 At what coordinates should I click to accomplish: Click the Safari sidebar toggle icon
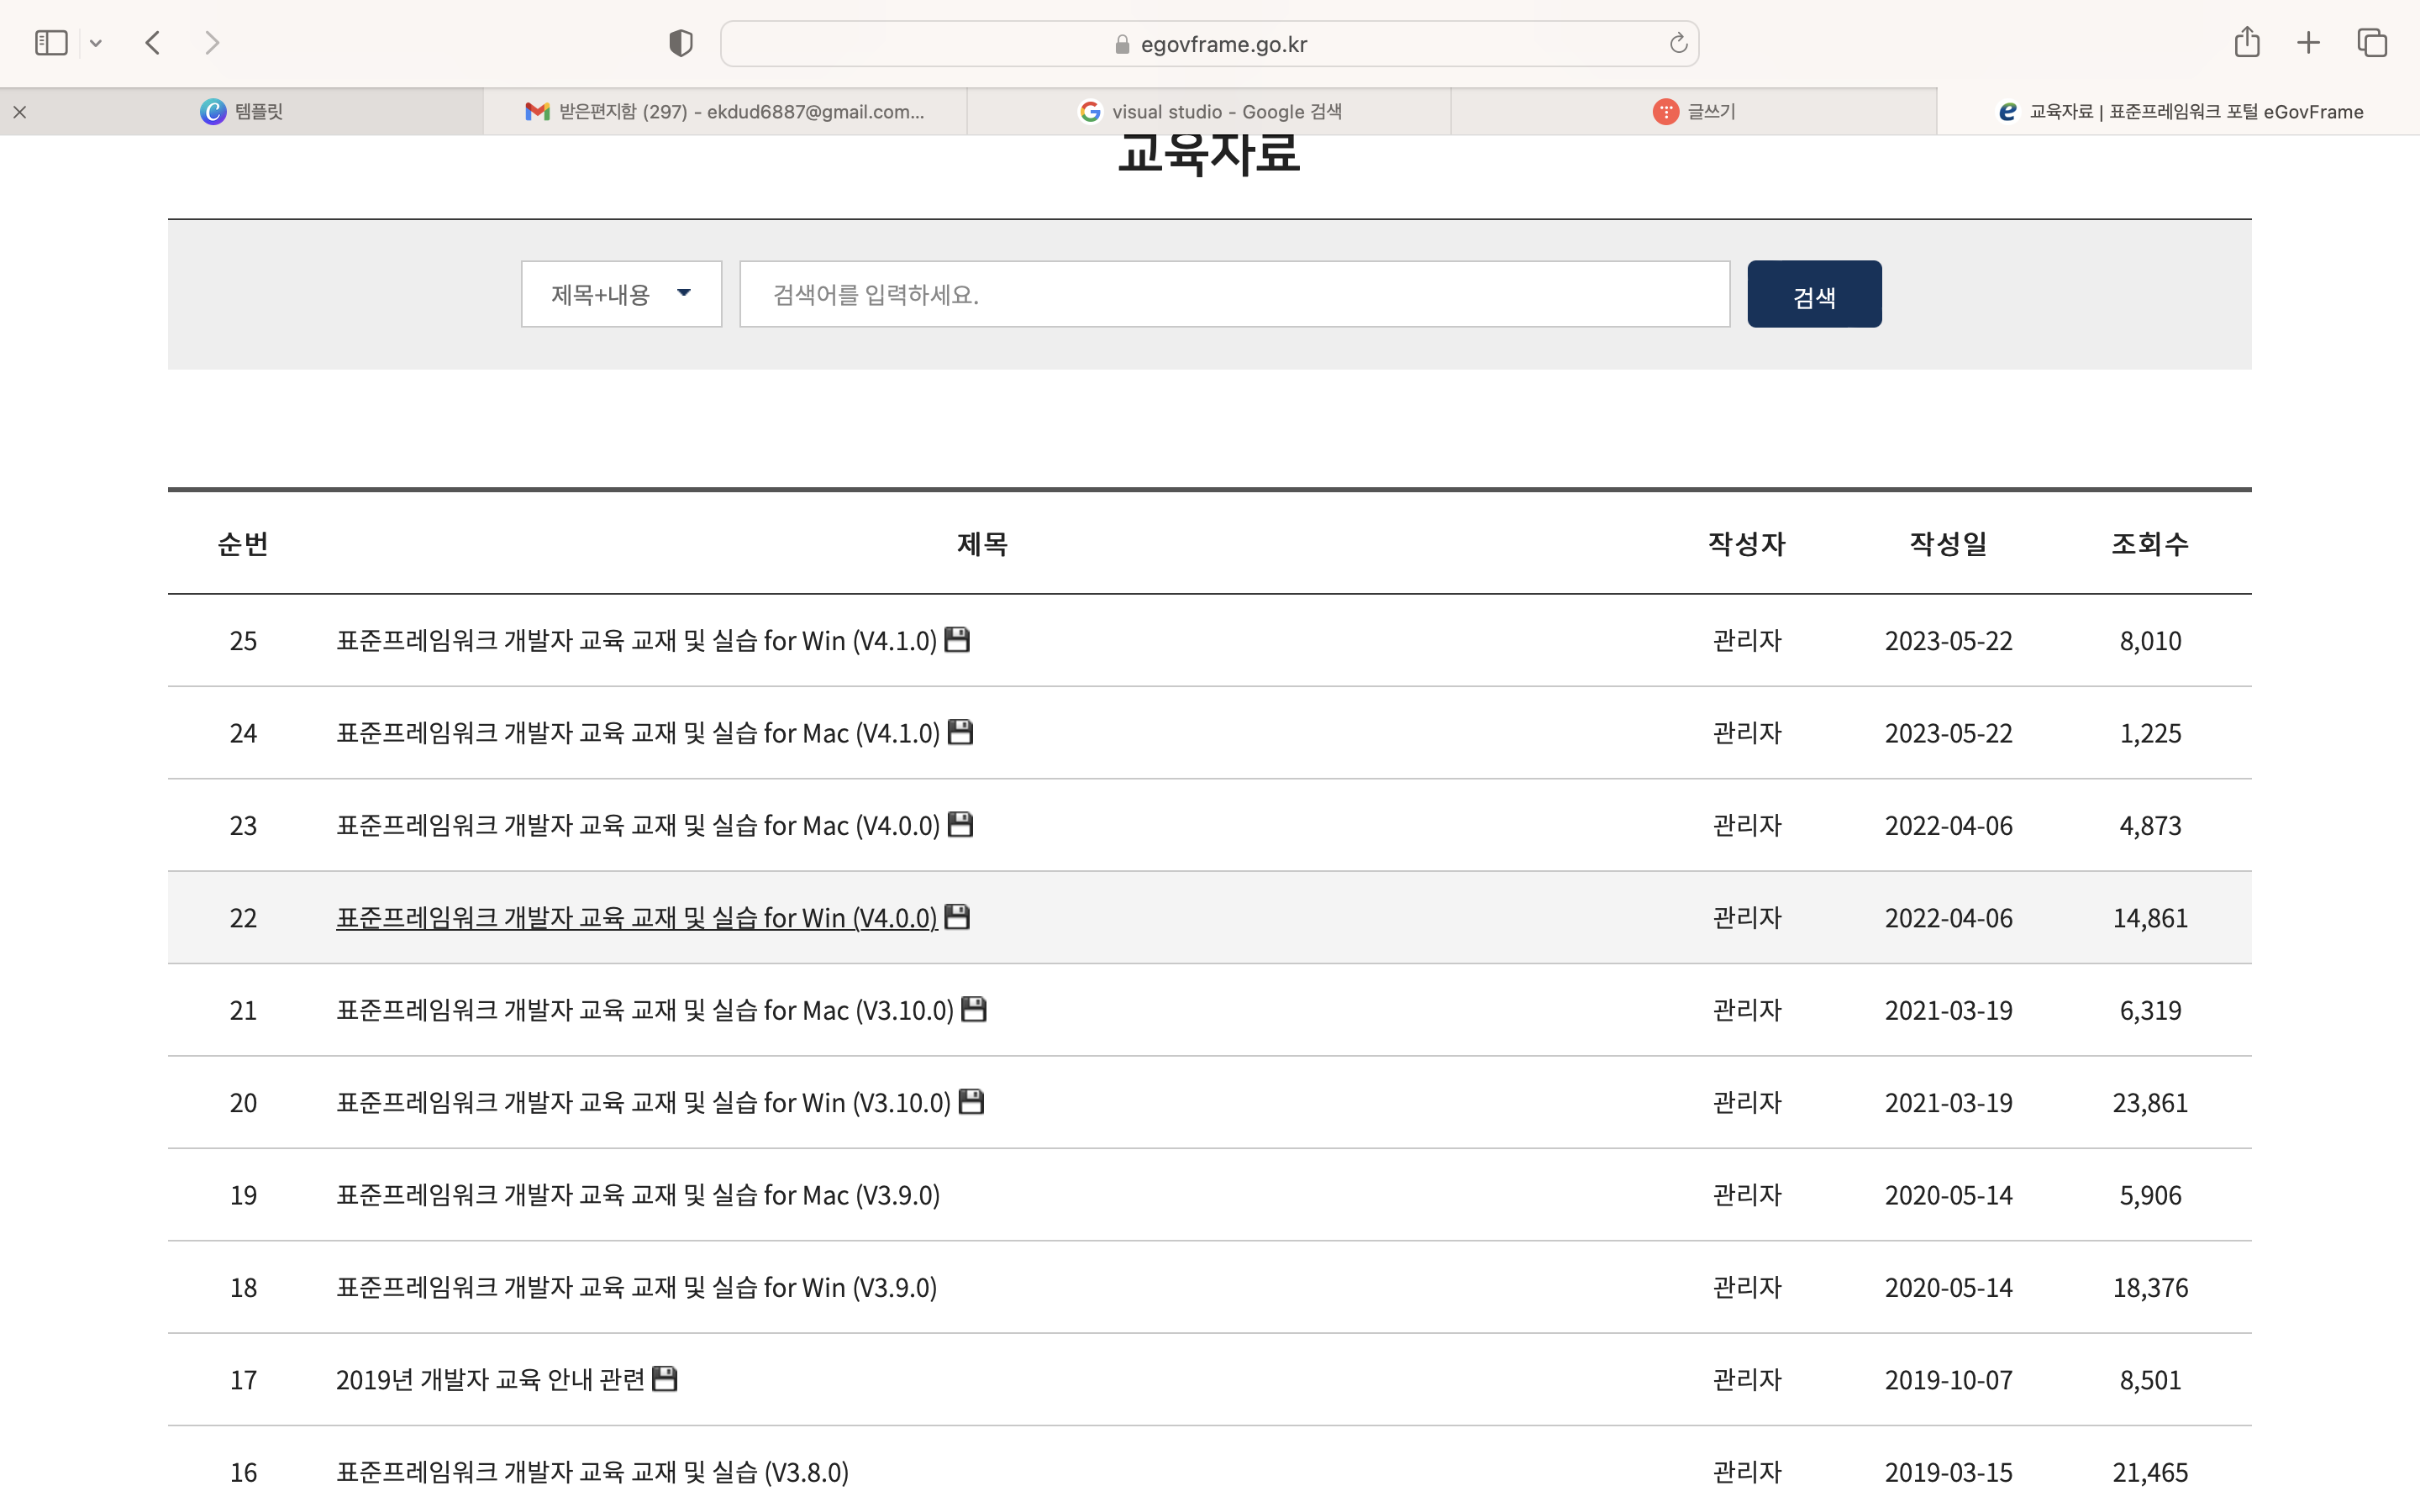[x=51, y=43]
